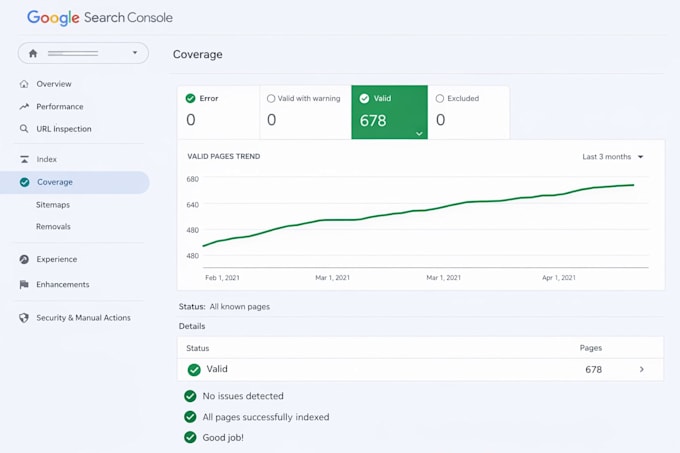Click the home icon in property selector
The image size is (680, 453).
point(33,53)
